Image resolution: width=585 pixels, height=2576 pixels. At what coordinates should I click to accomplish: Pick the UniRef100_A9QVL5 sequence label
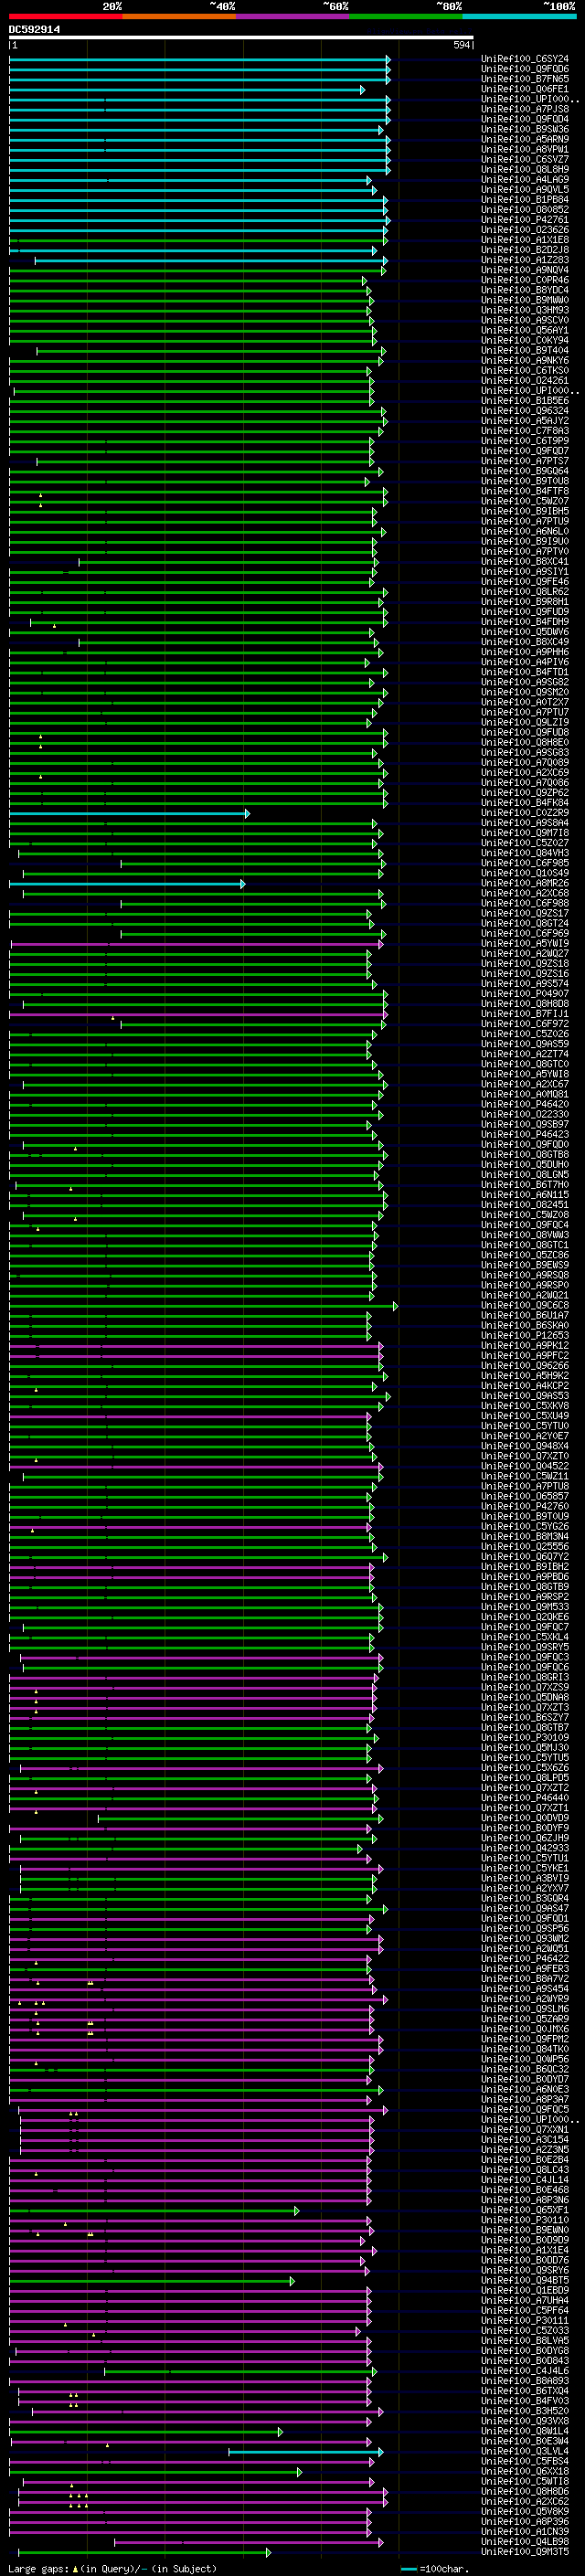coord(525,190)
